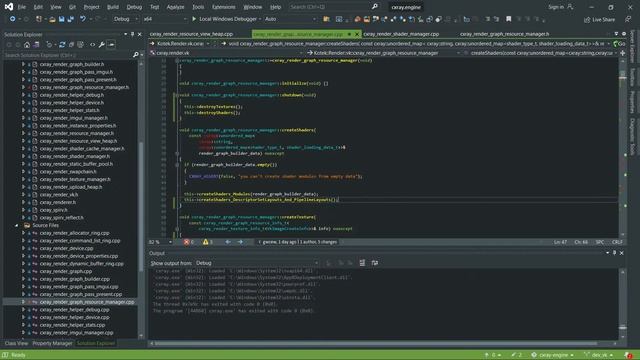Click the Solution Explorer search magnifier icon
Image resolution: width=640 pixels, height=360 pixels.
pyautogui.click(x=136, y=55)
